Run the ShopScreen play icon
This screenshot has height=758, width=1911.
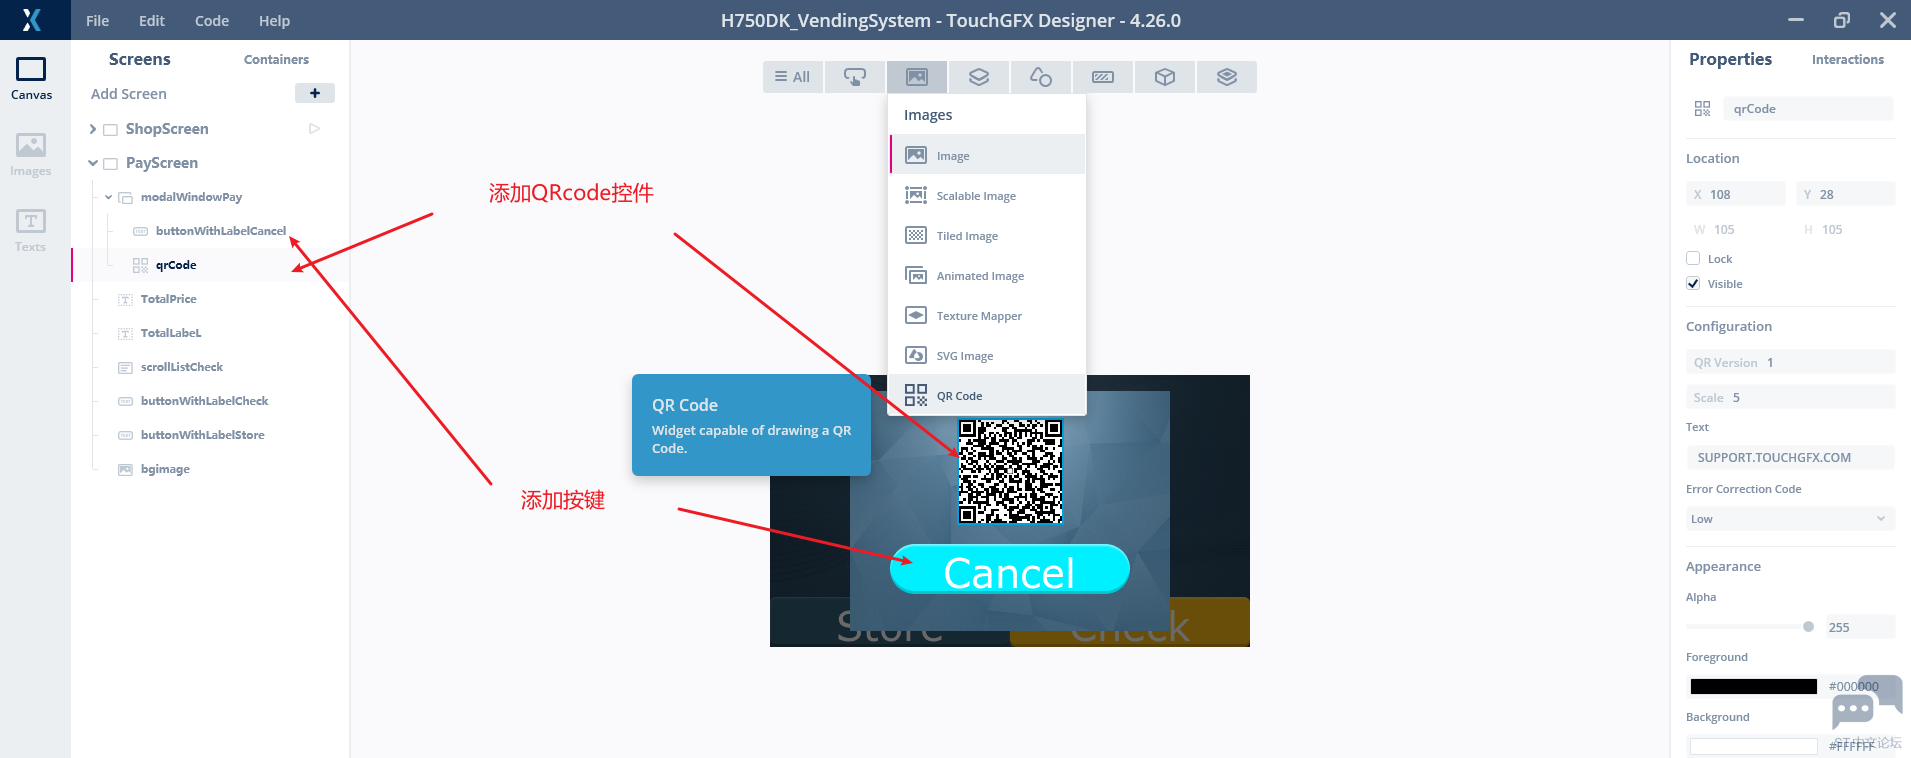(x=314, y=129)
